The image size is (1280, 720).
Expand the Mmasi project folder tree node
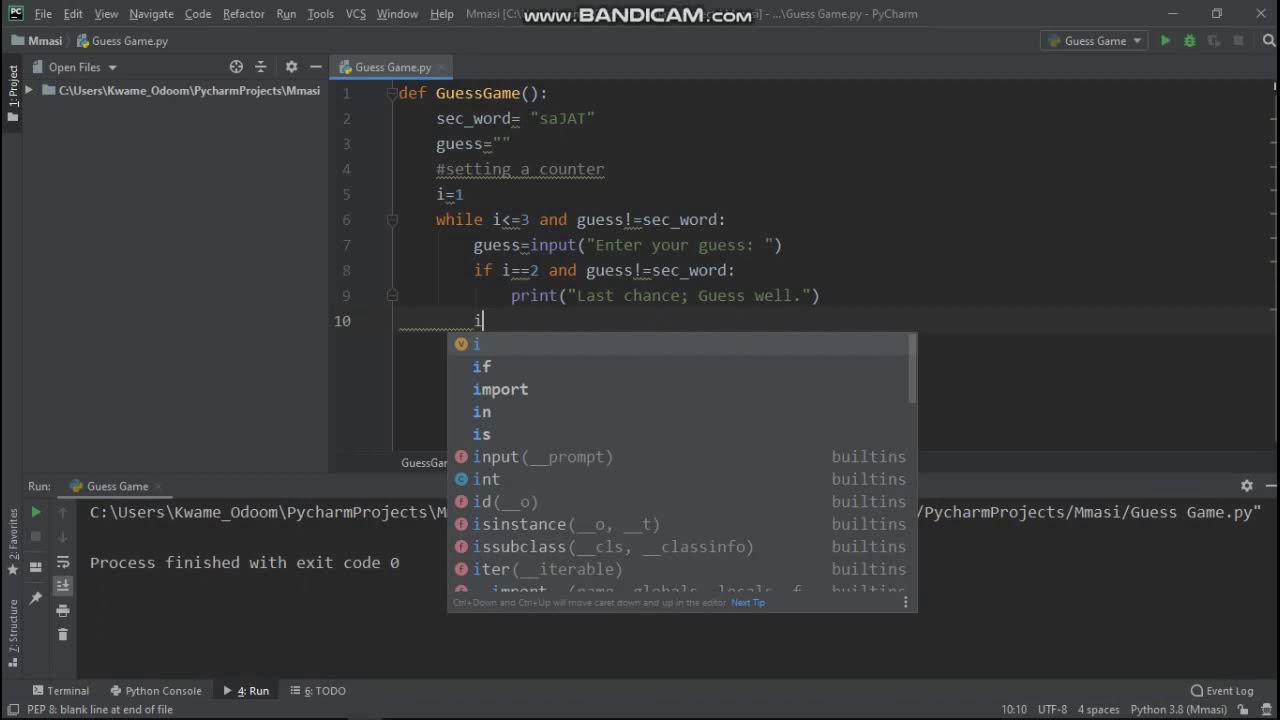click(29, 90)
